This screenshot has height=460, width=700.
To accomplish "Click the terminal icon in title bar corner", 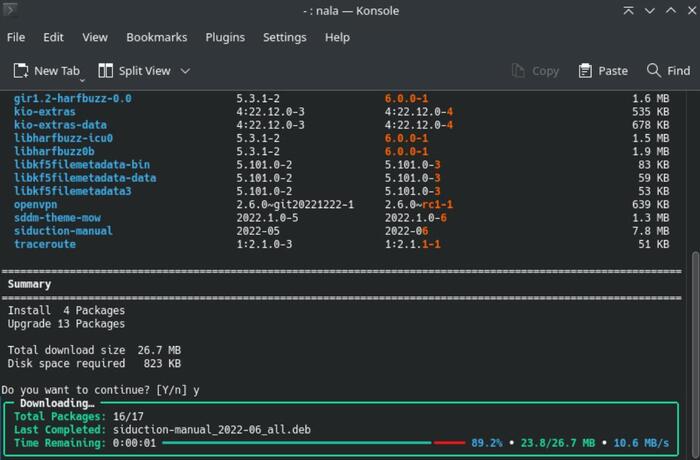I will point(13,11).
